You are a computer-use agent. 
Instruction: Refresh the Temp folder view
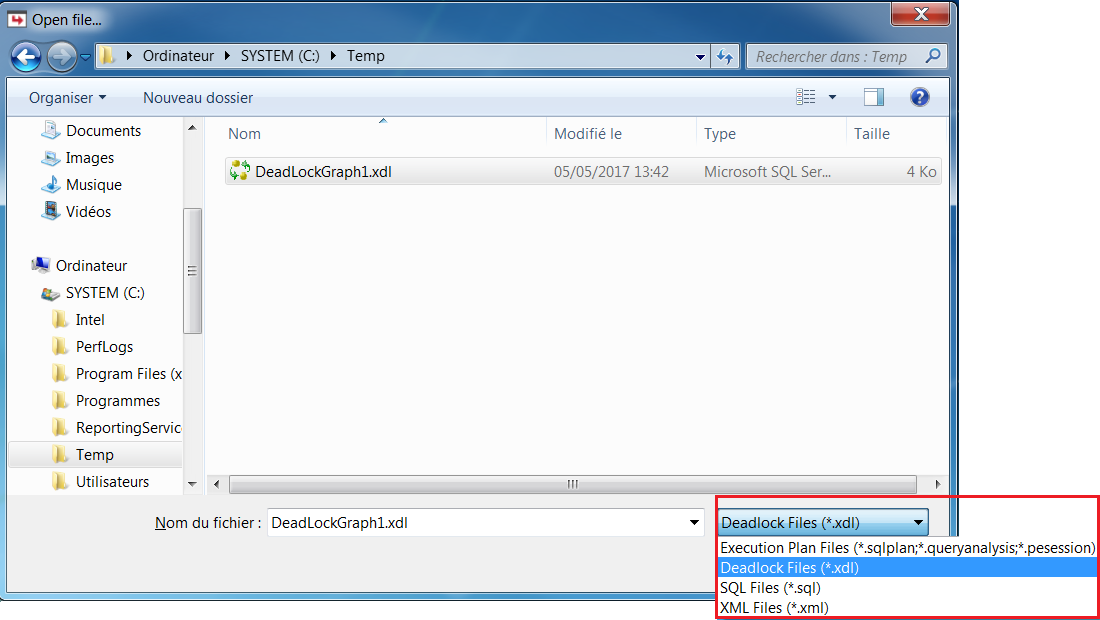tap(725, 56)
